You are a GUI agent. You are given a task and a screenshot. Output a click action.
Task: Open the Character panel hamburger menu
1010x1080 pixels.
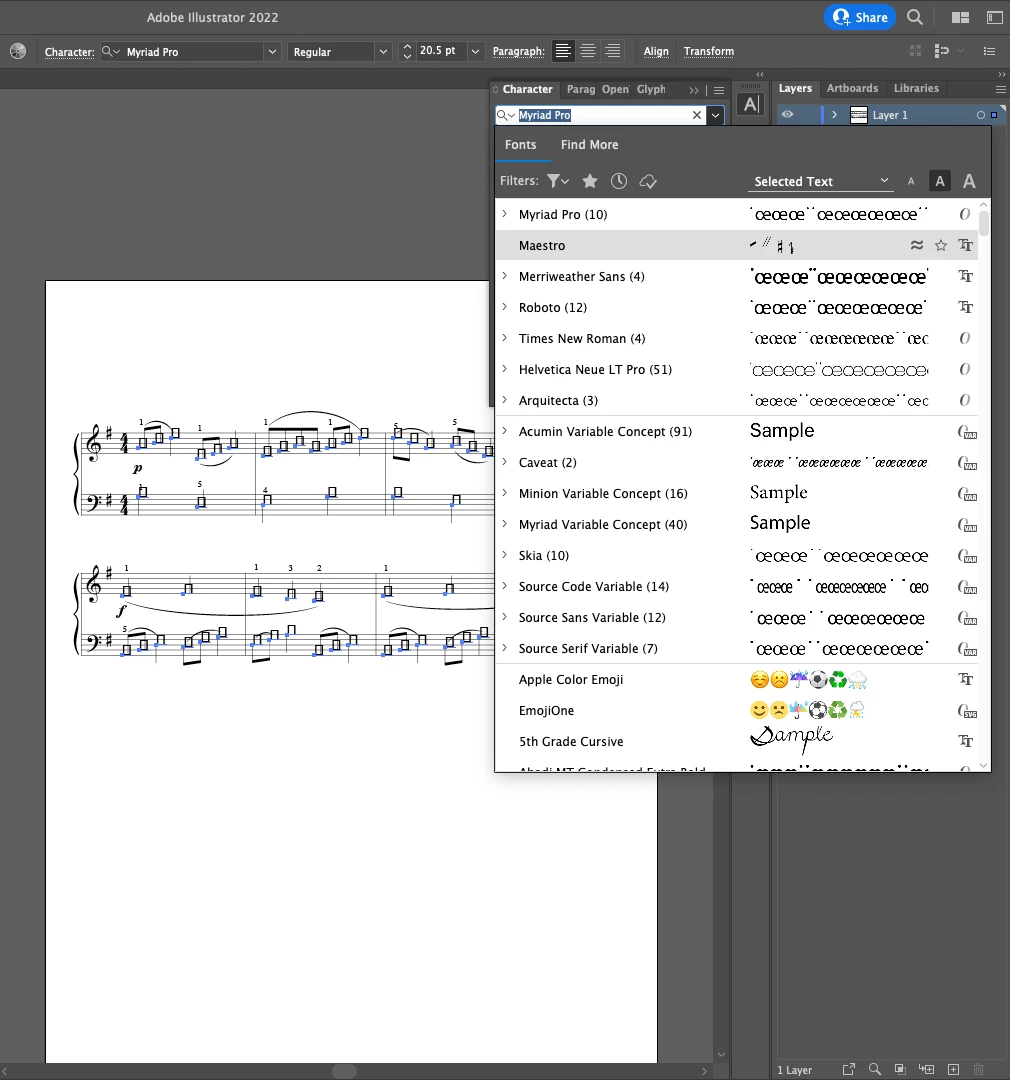point(719,90)
